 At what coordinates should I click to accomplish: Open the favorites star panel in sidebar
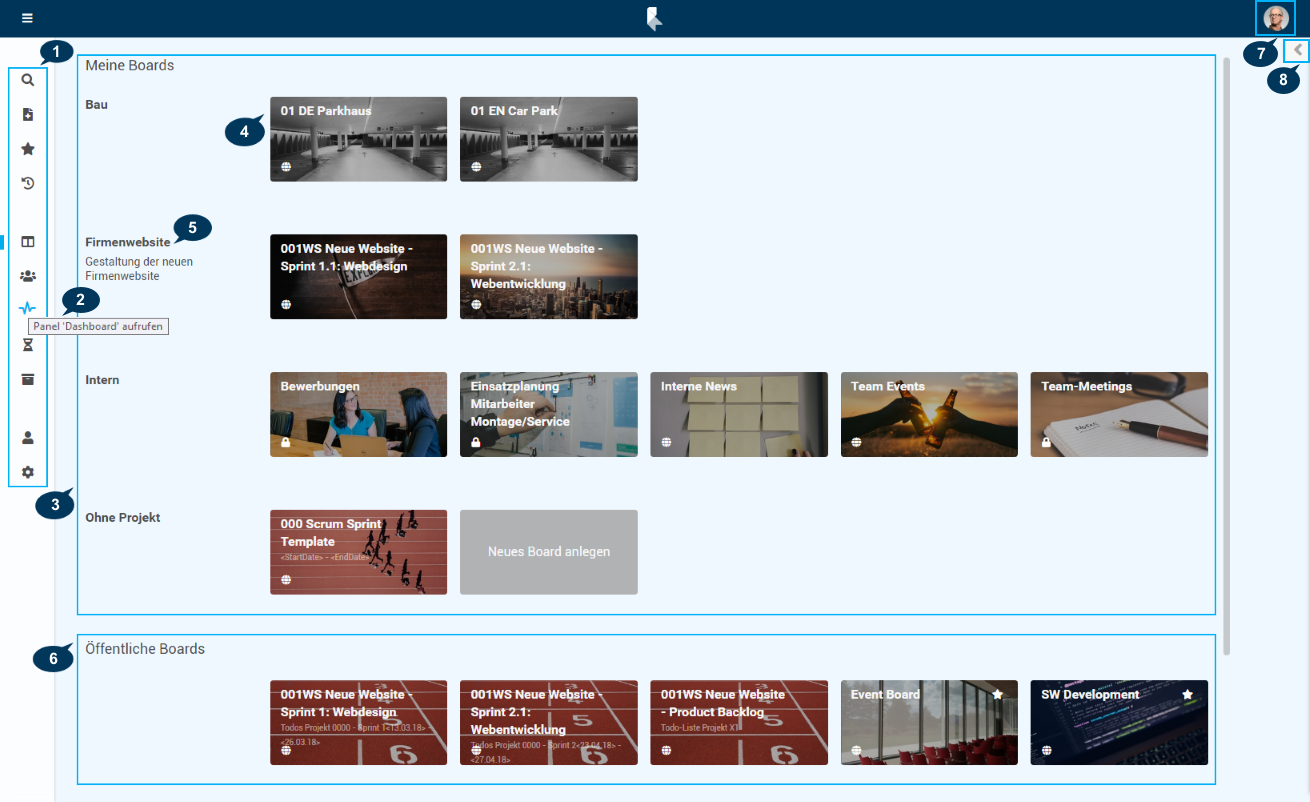click(x=28, y=149)
